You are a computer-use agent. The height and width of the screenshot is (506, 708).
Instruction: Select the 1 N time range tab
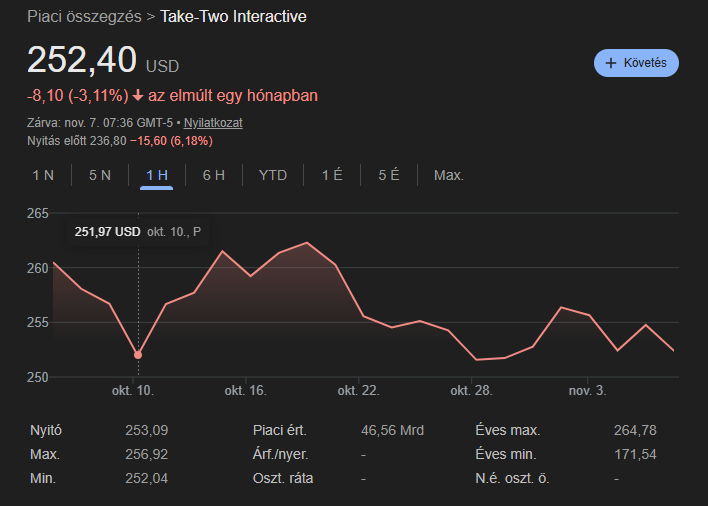(x=43, y=175)
